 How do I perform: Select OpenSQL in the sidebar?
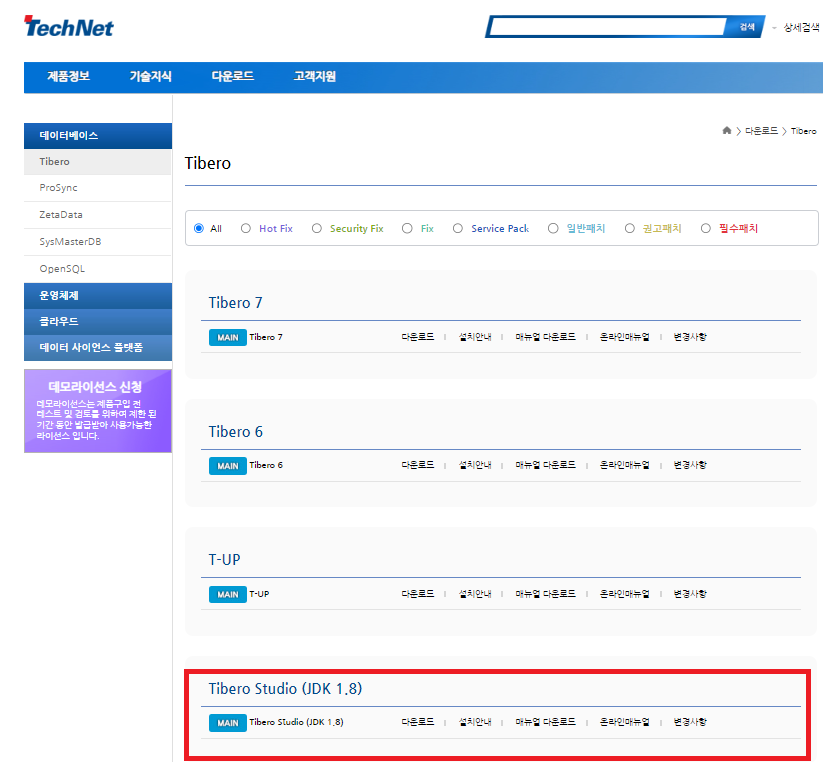(x=98, y=269)
